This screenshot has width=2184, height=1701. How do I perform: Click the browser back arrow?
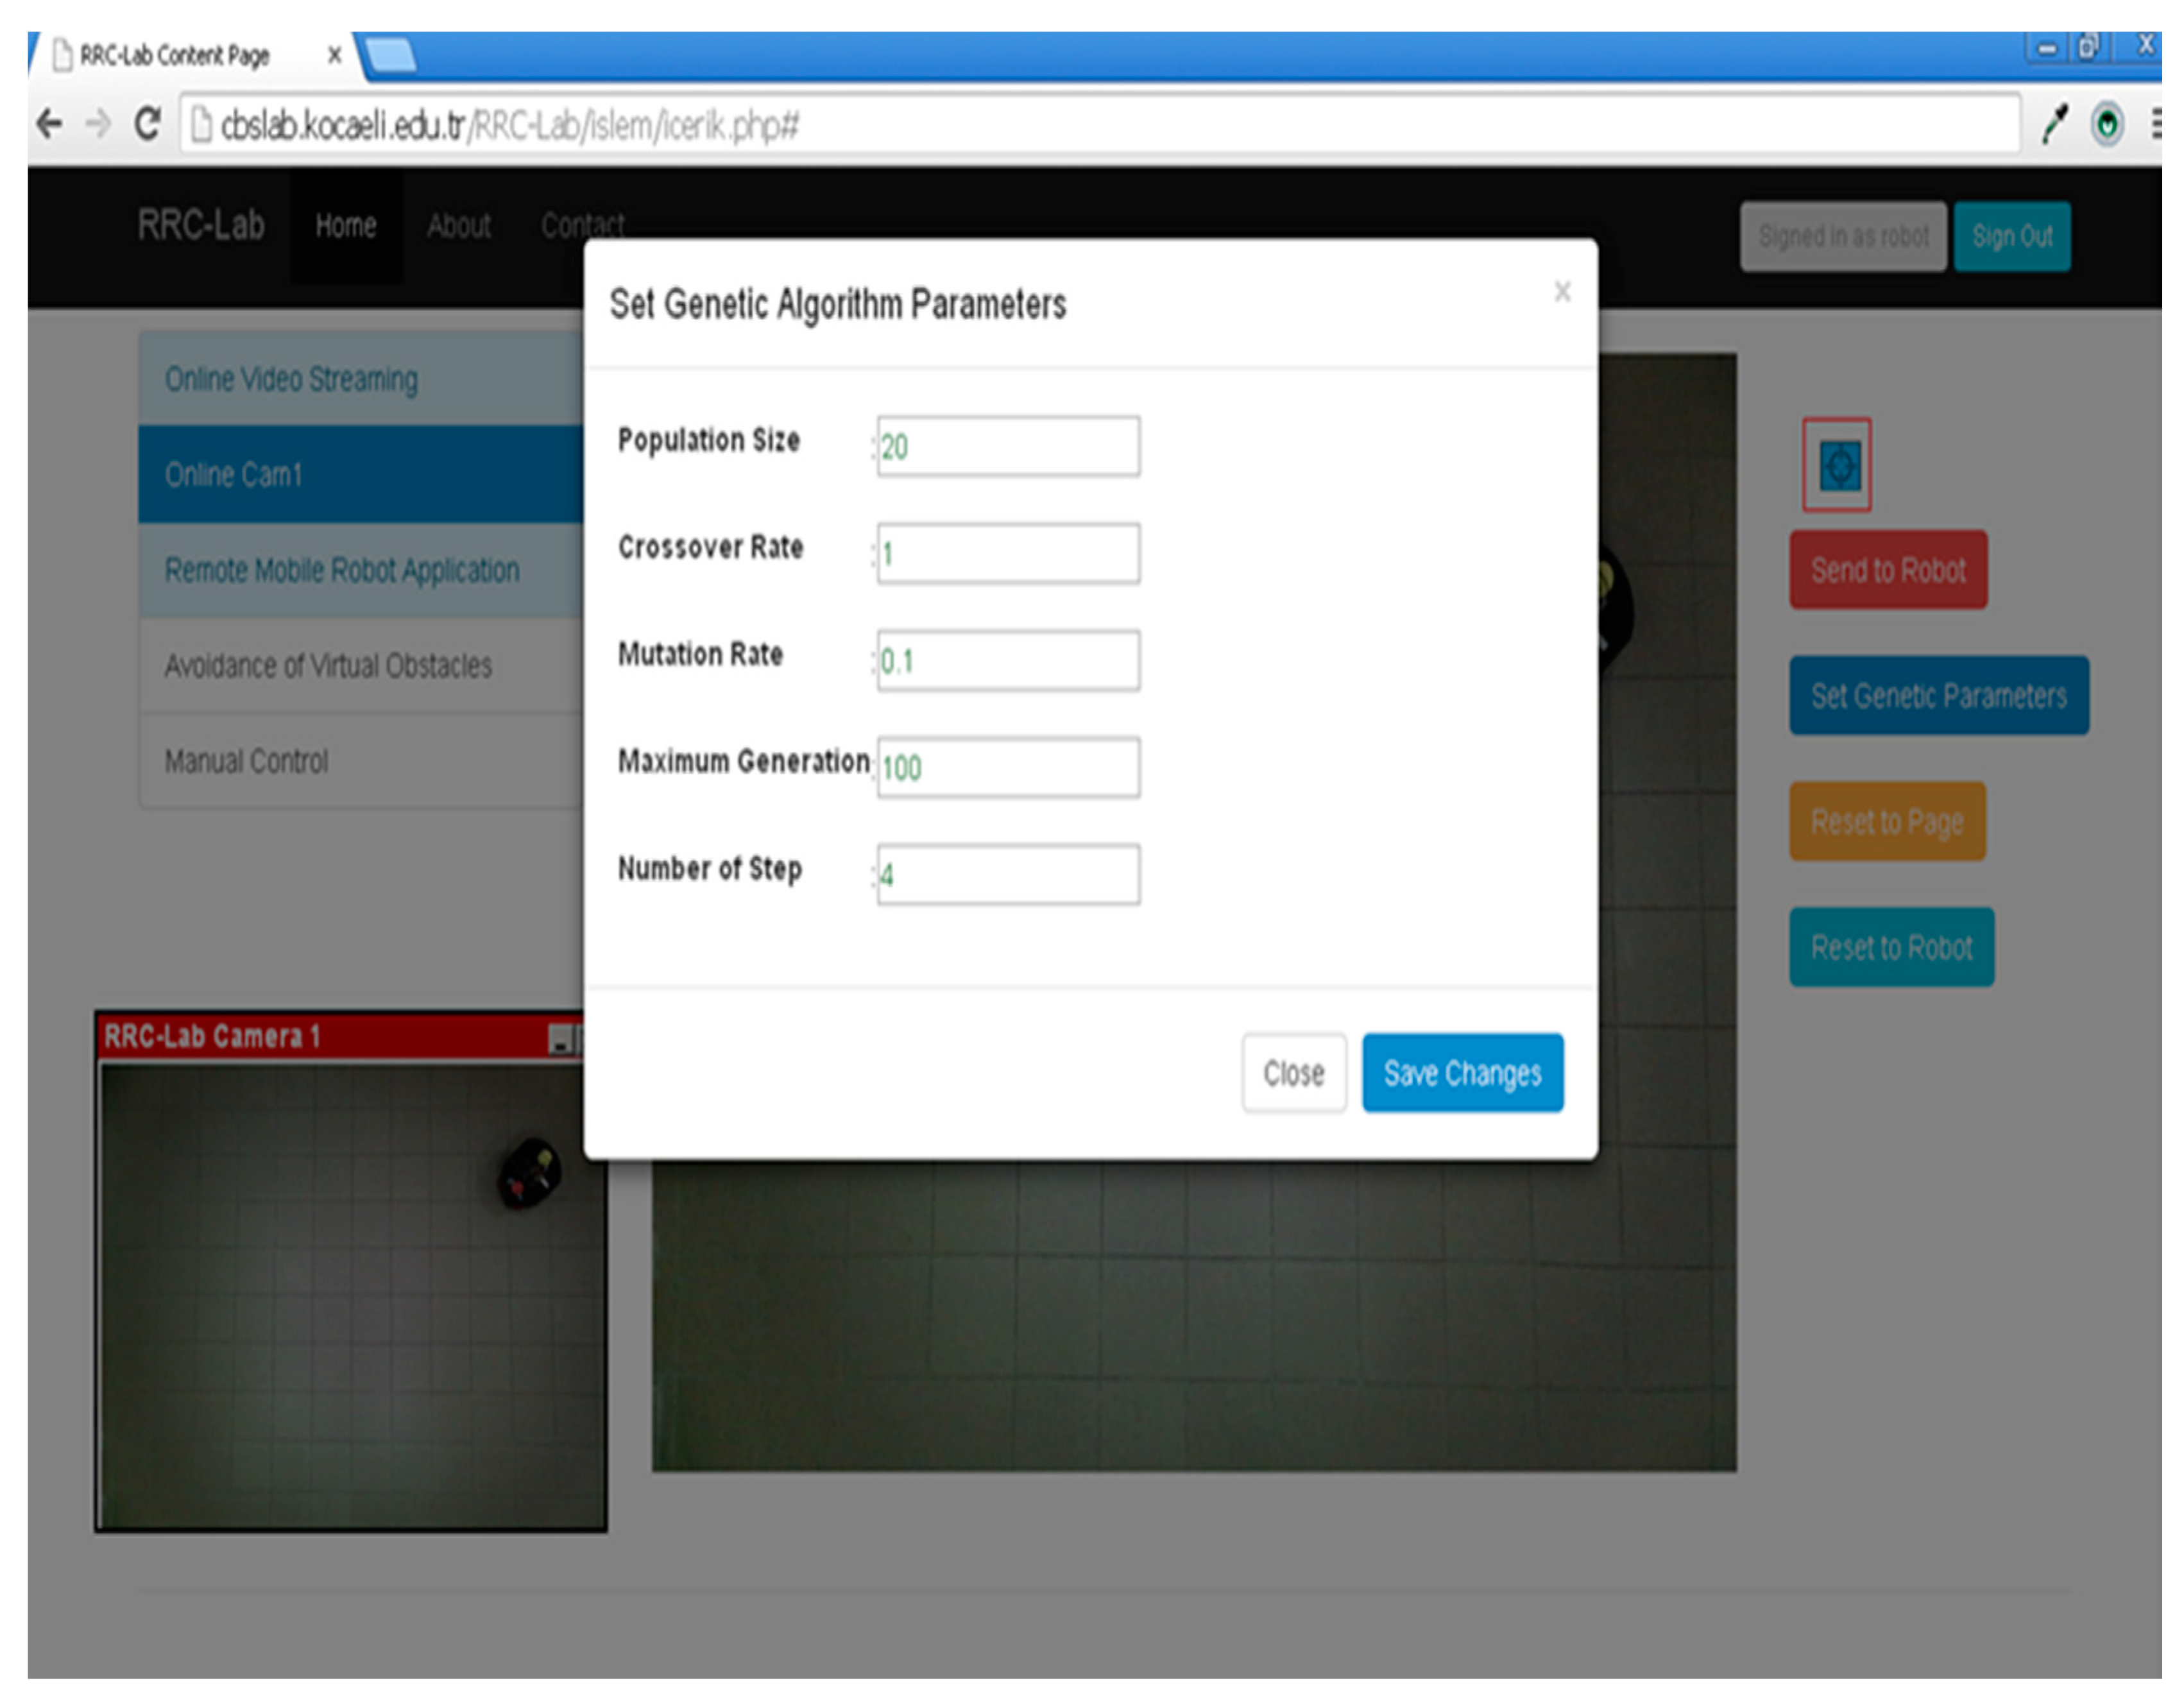[49, 125]
